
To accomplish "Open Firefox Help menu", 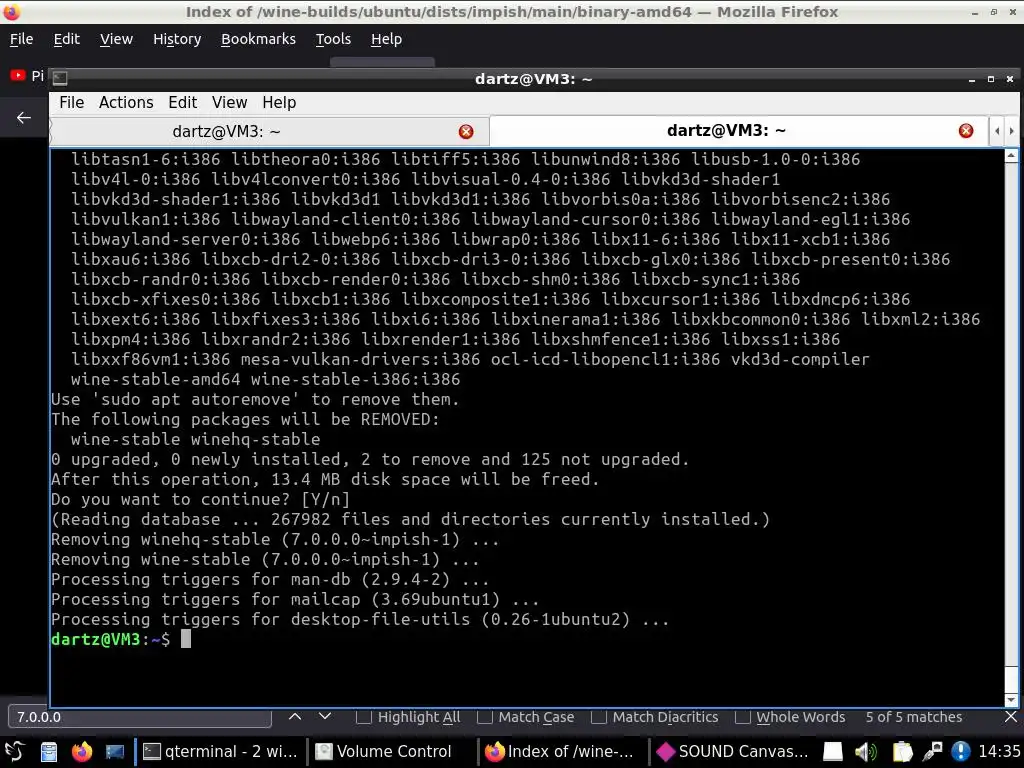I will (386, 39).
